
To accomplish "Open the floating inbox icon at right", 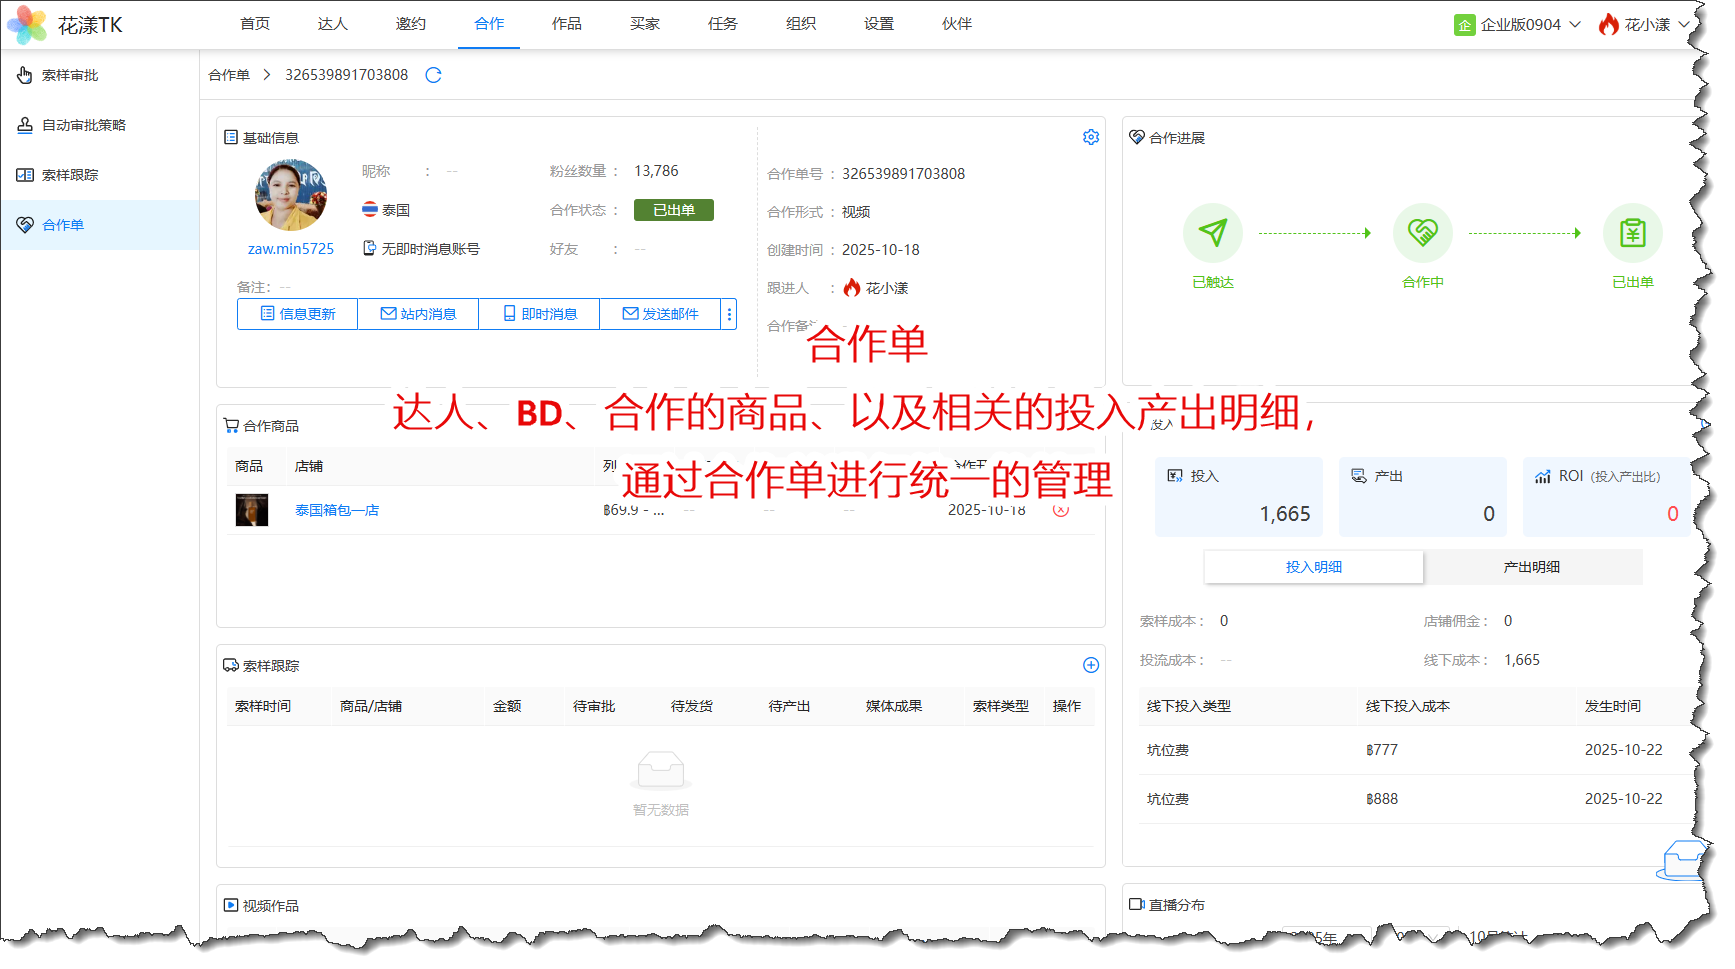I will [x=1682, y=860].
